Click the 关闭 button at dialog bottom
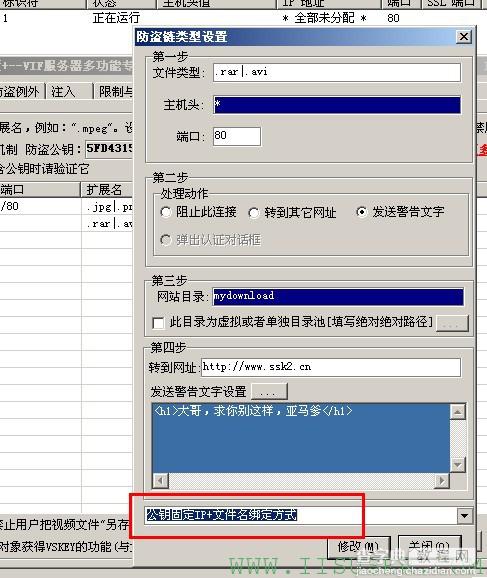The width and height of the screenshot is (487, 578). pyautogui.click(x=430, y=546)
